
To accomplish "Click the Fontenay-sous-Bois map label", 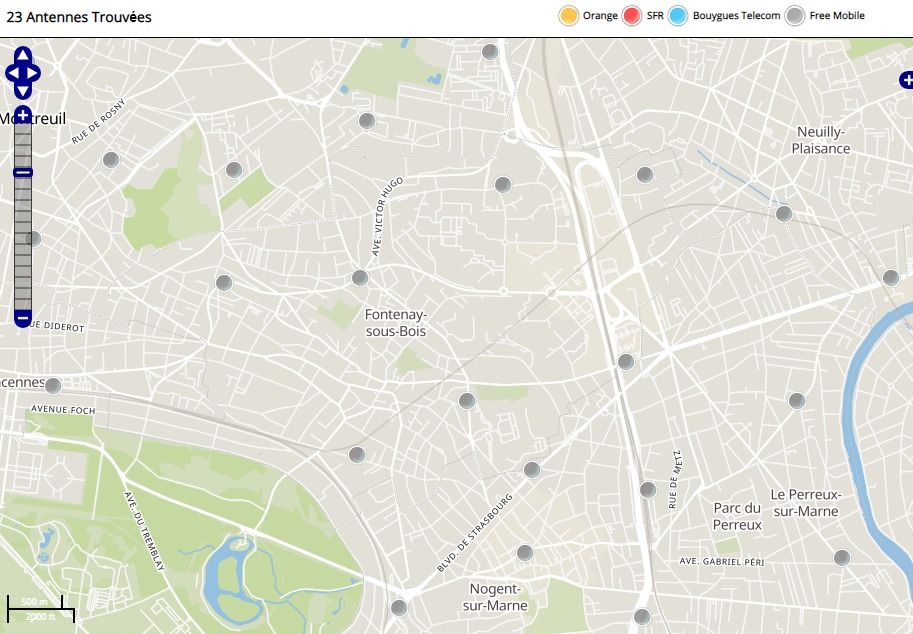I will [396, 322].
